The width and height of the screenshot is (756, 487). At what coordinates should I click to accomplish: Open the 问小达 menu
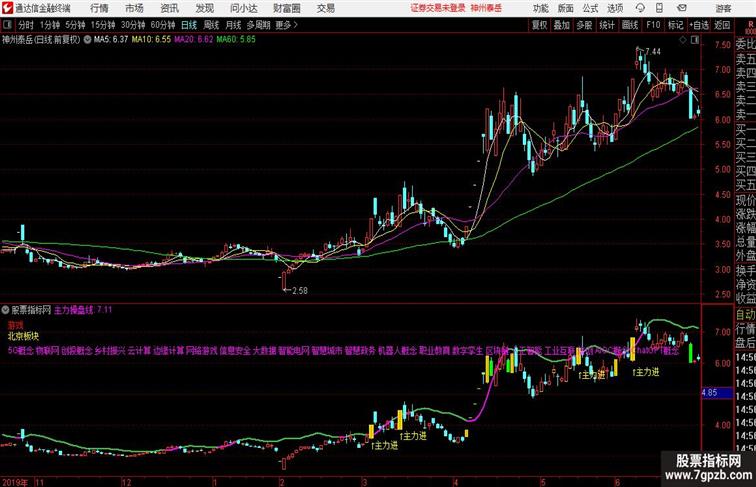[x=243, y=8]
